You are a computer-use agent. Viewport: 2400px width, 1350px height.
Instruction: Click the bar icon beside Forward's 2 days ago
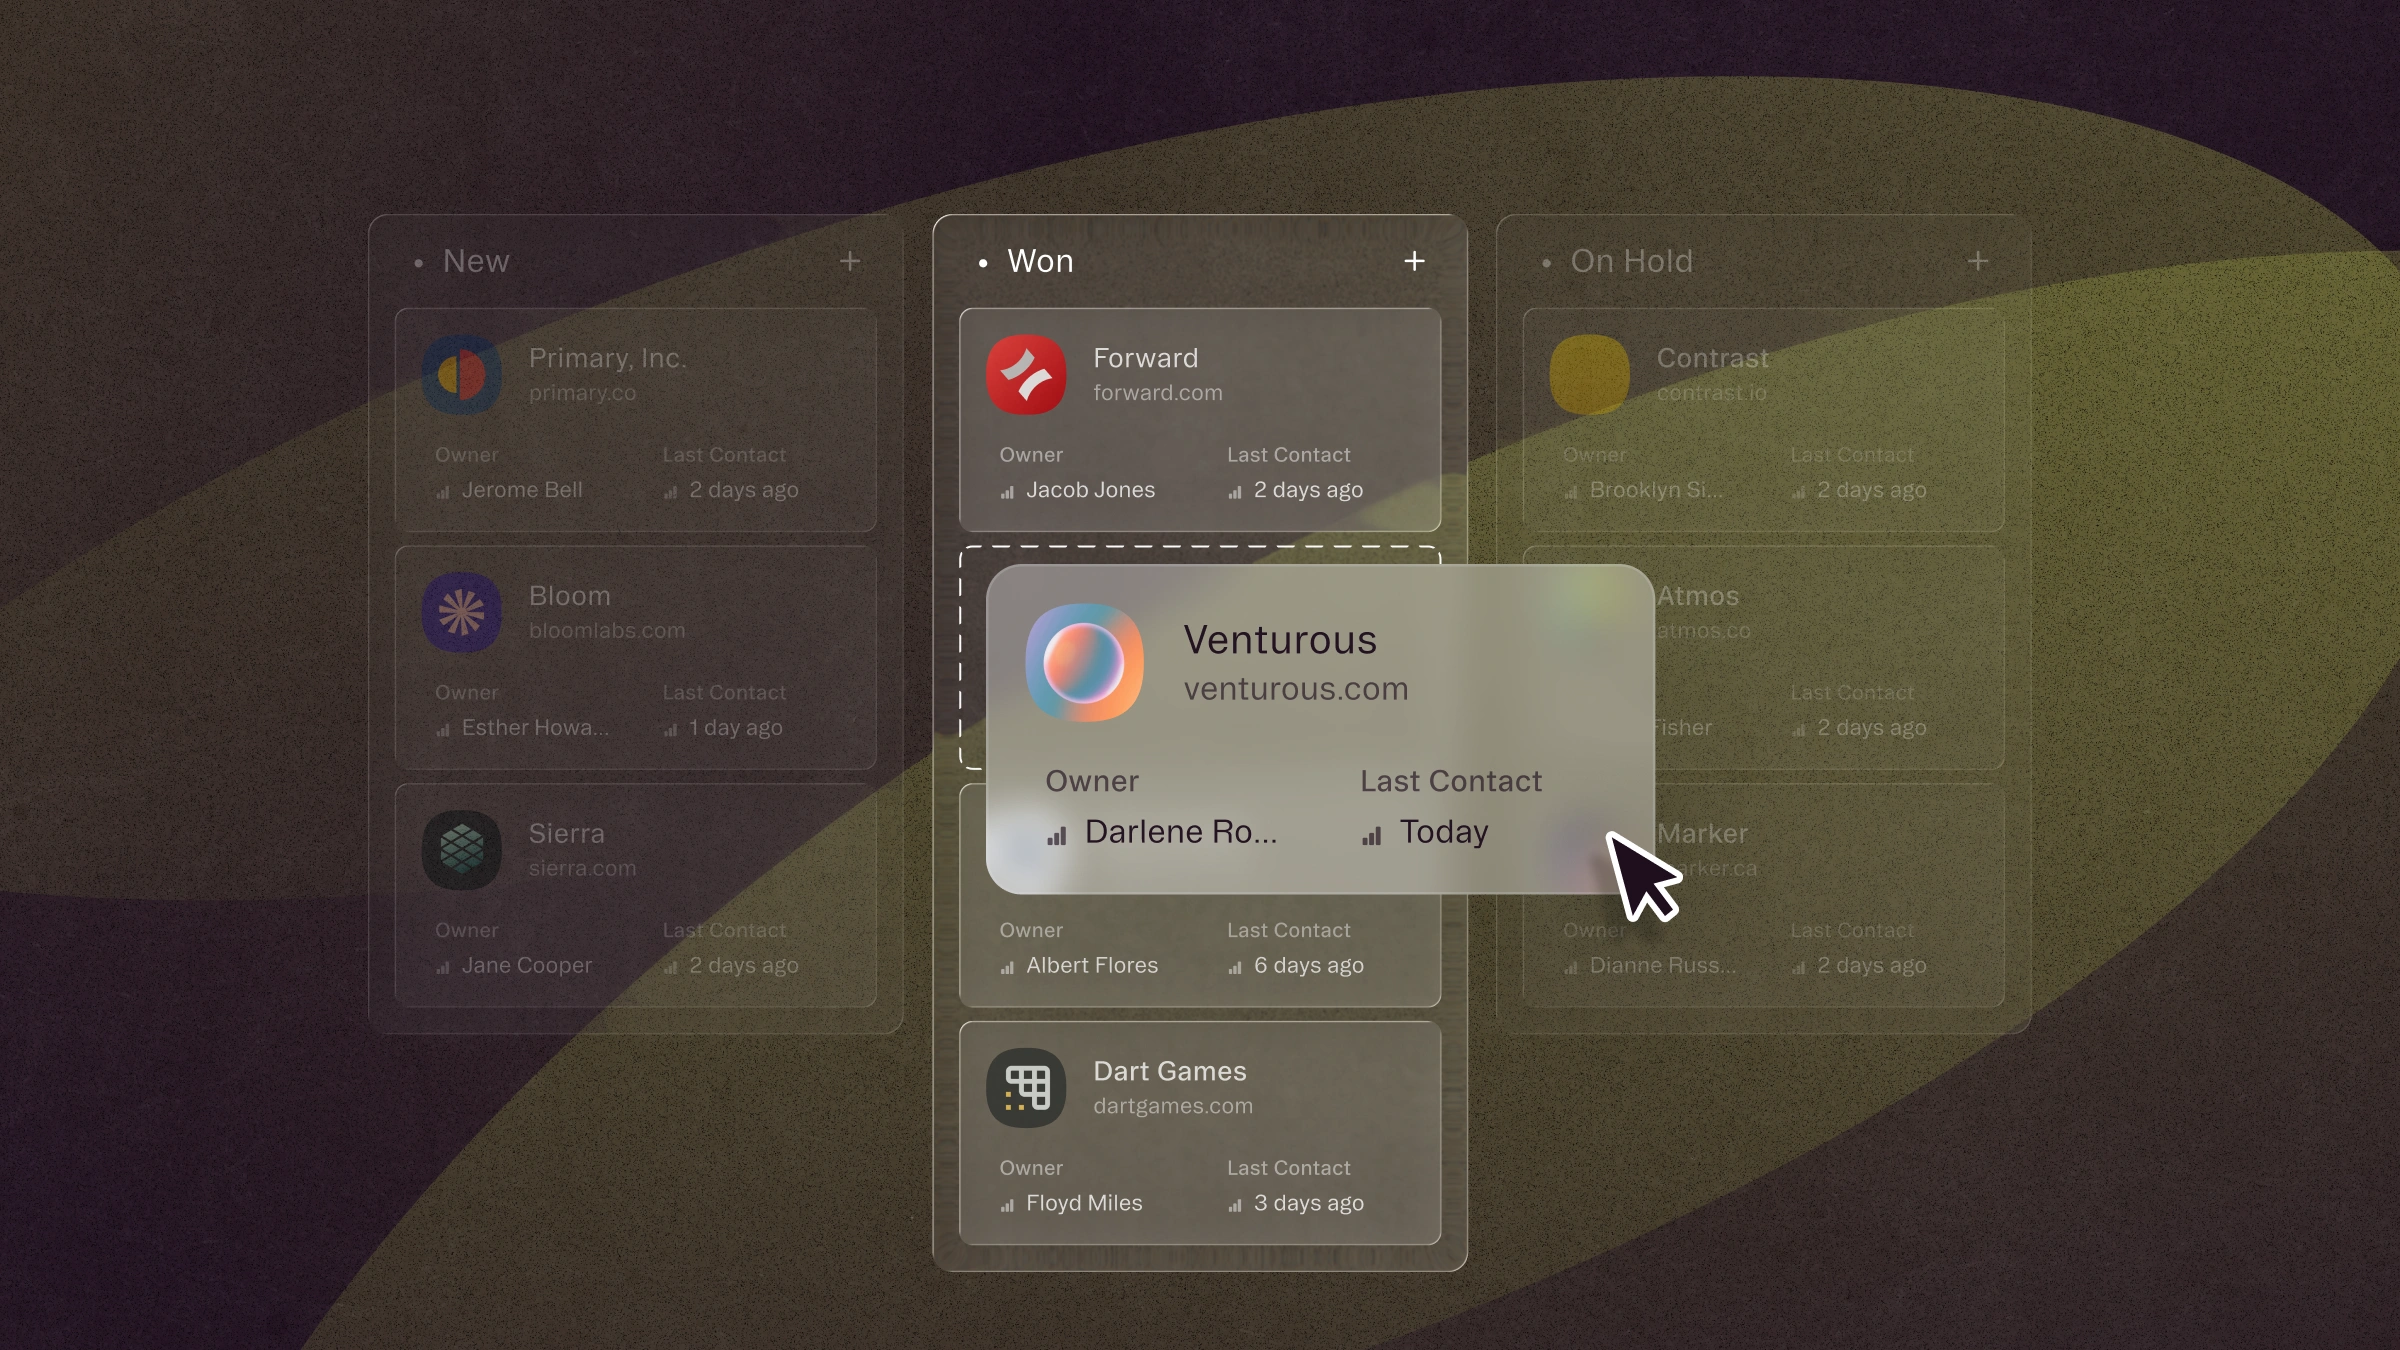[x=1235, y=492]
